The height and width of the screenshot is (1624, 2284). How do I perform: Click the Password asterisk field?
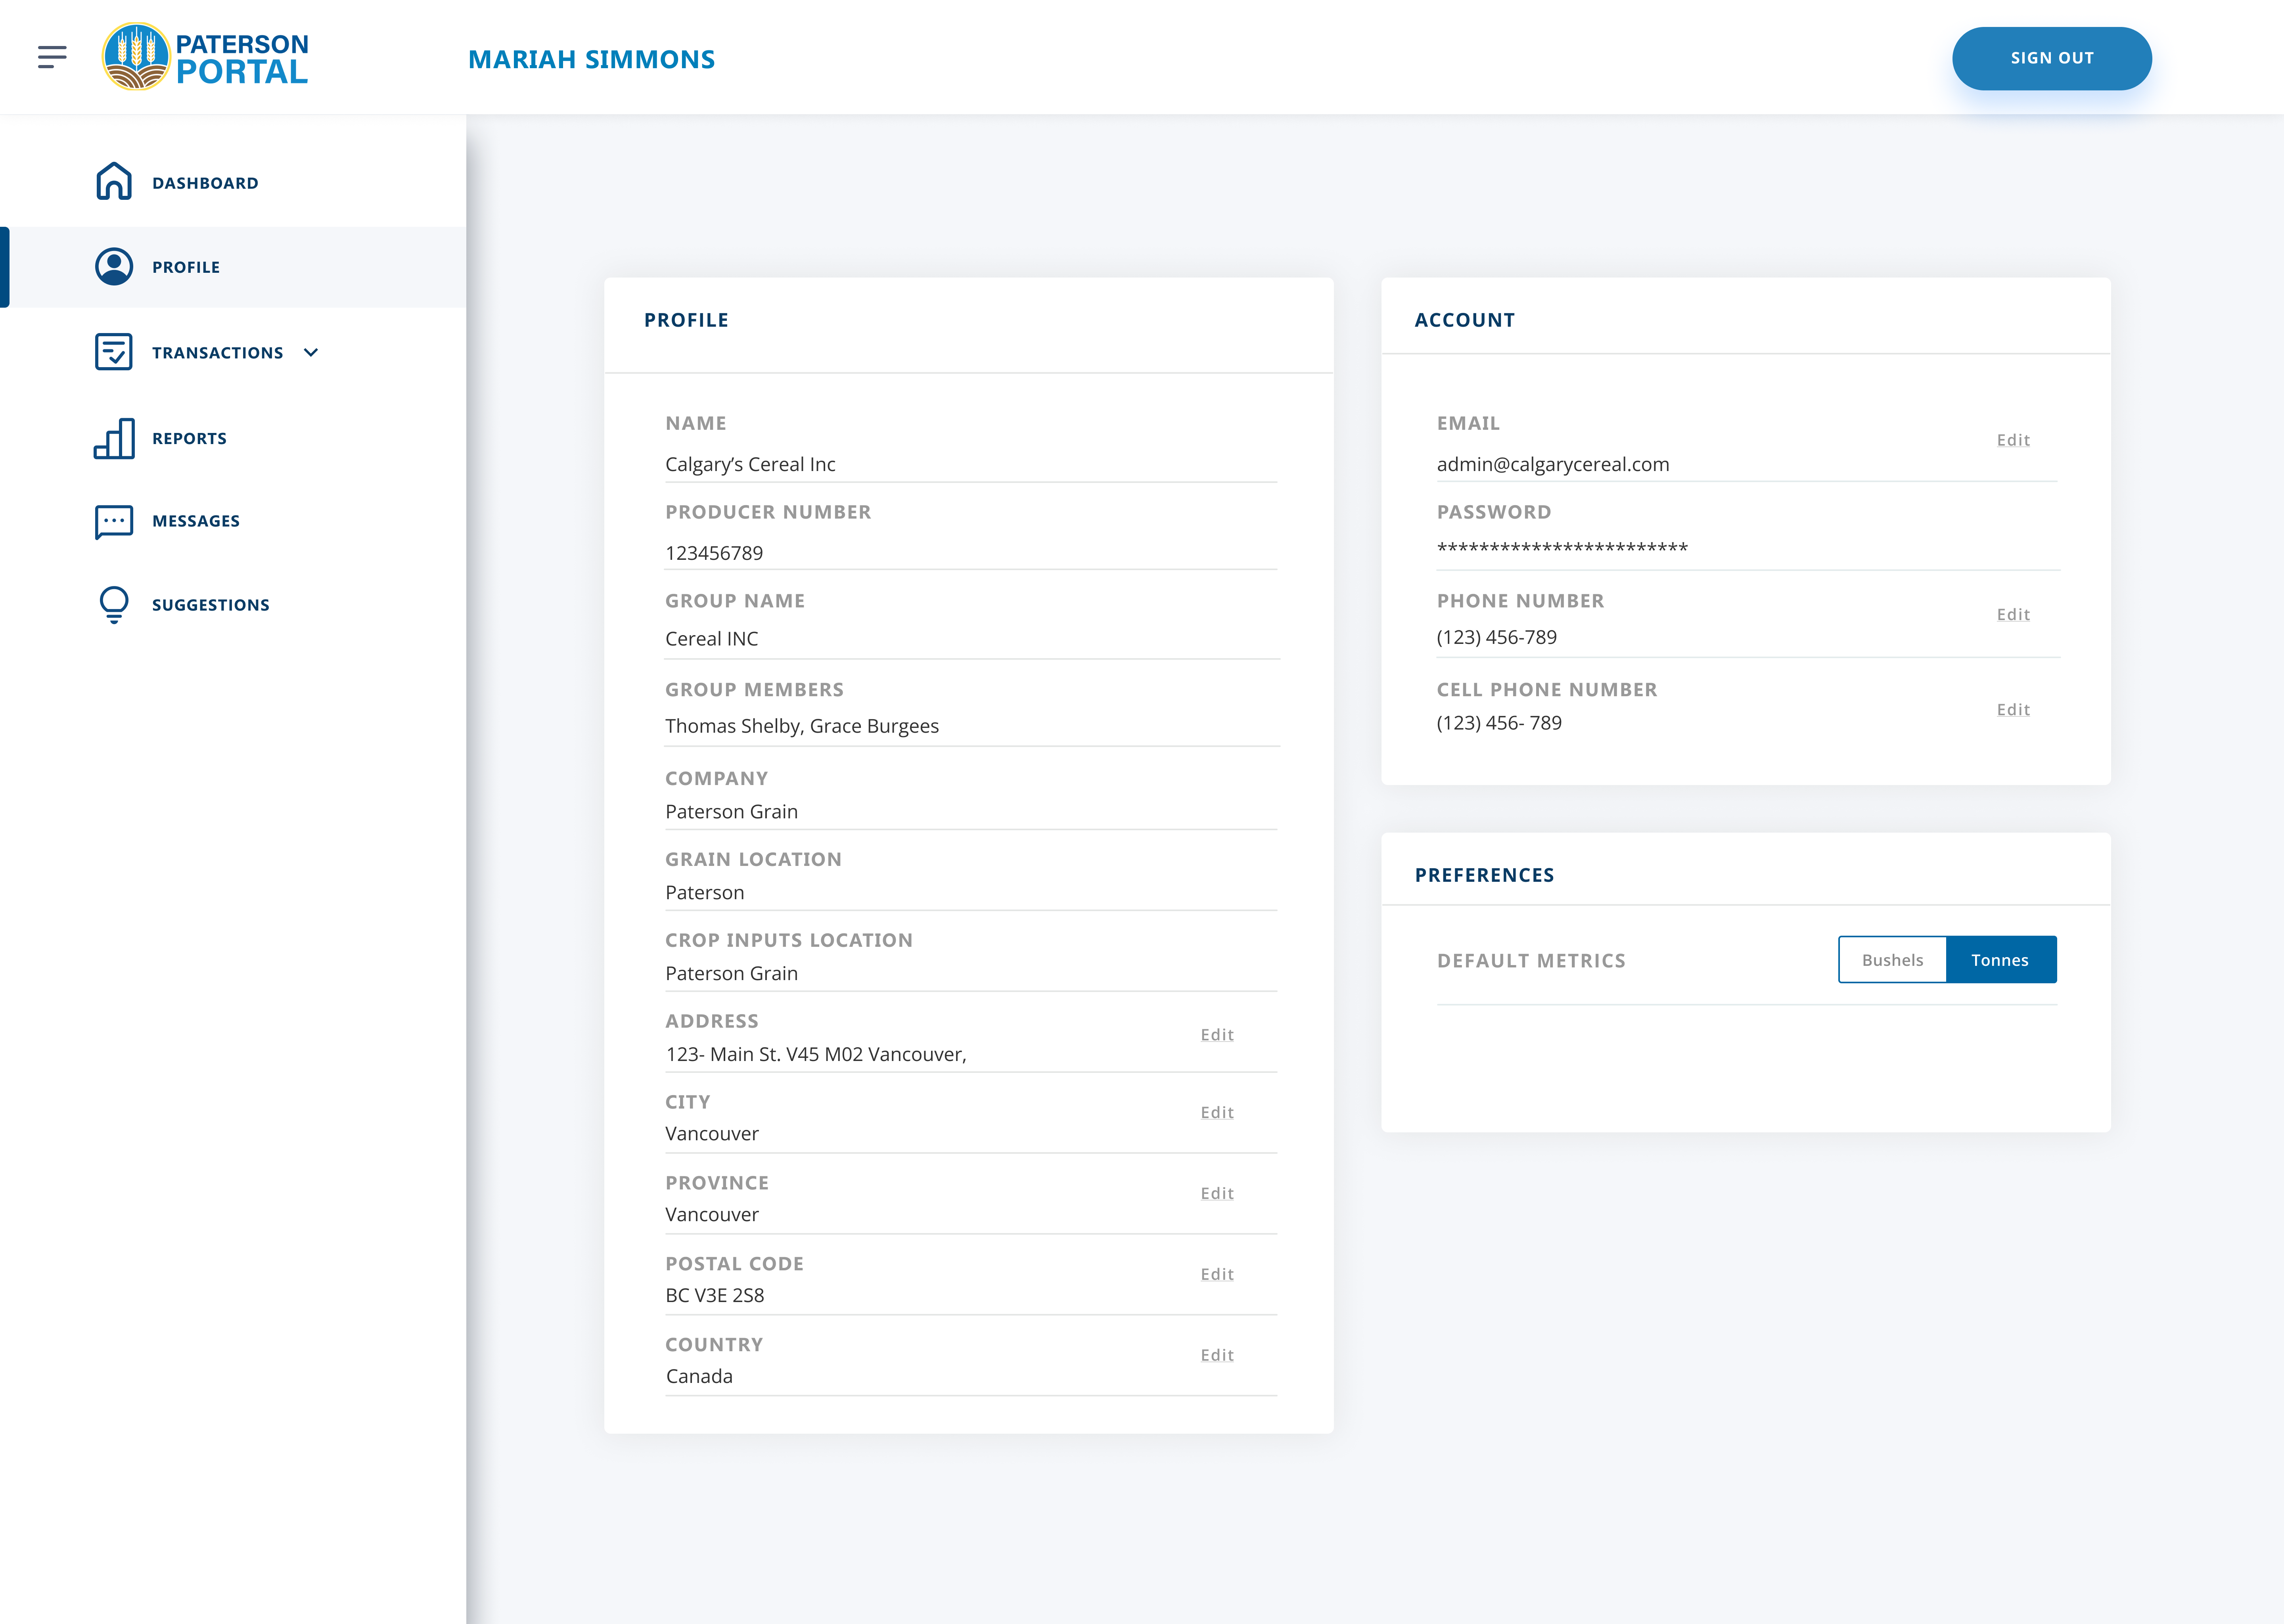[x=1562, y=548]
